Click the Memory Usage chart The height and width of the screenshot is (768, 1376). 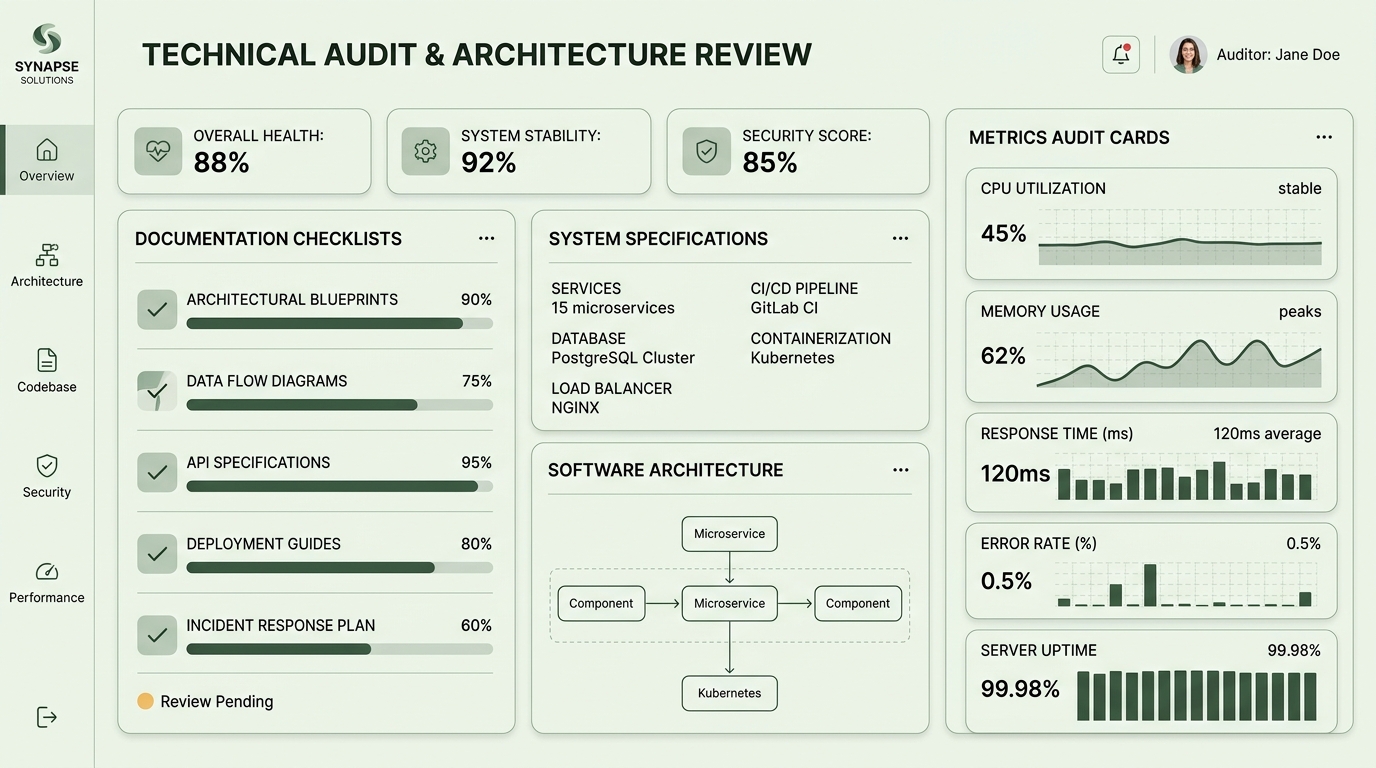pos(1179,361)
